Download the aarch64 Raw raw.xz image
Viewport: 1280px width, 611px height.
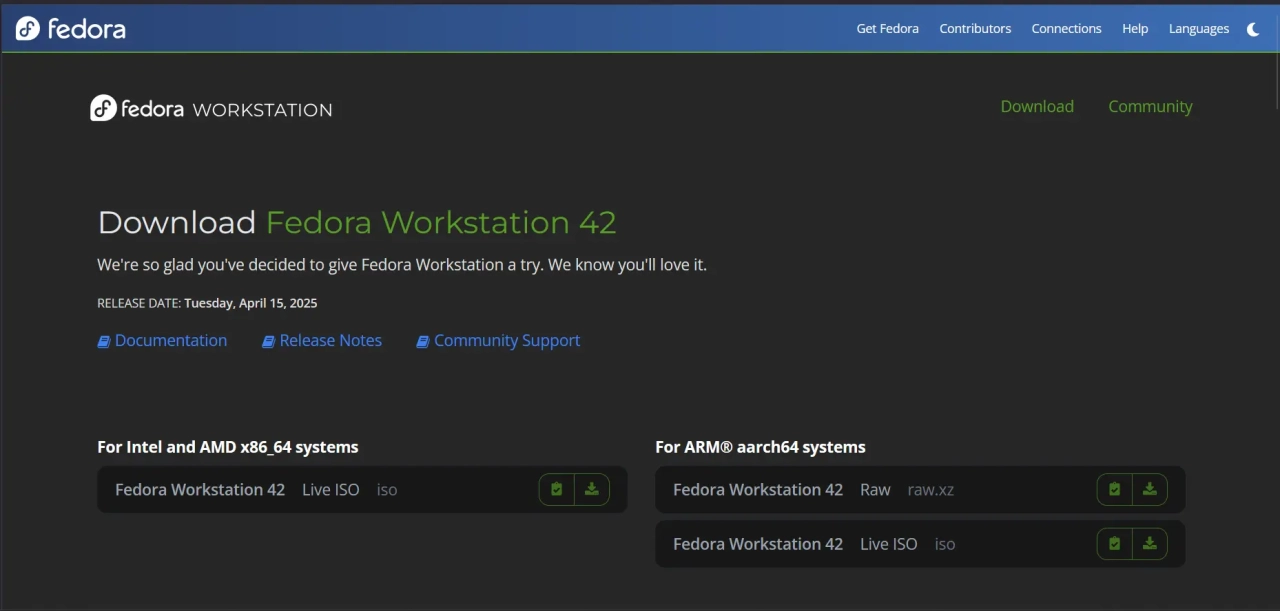pyautogui.click(x=1150, y=490)
